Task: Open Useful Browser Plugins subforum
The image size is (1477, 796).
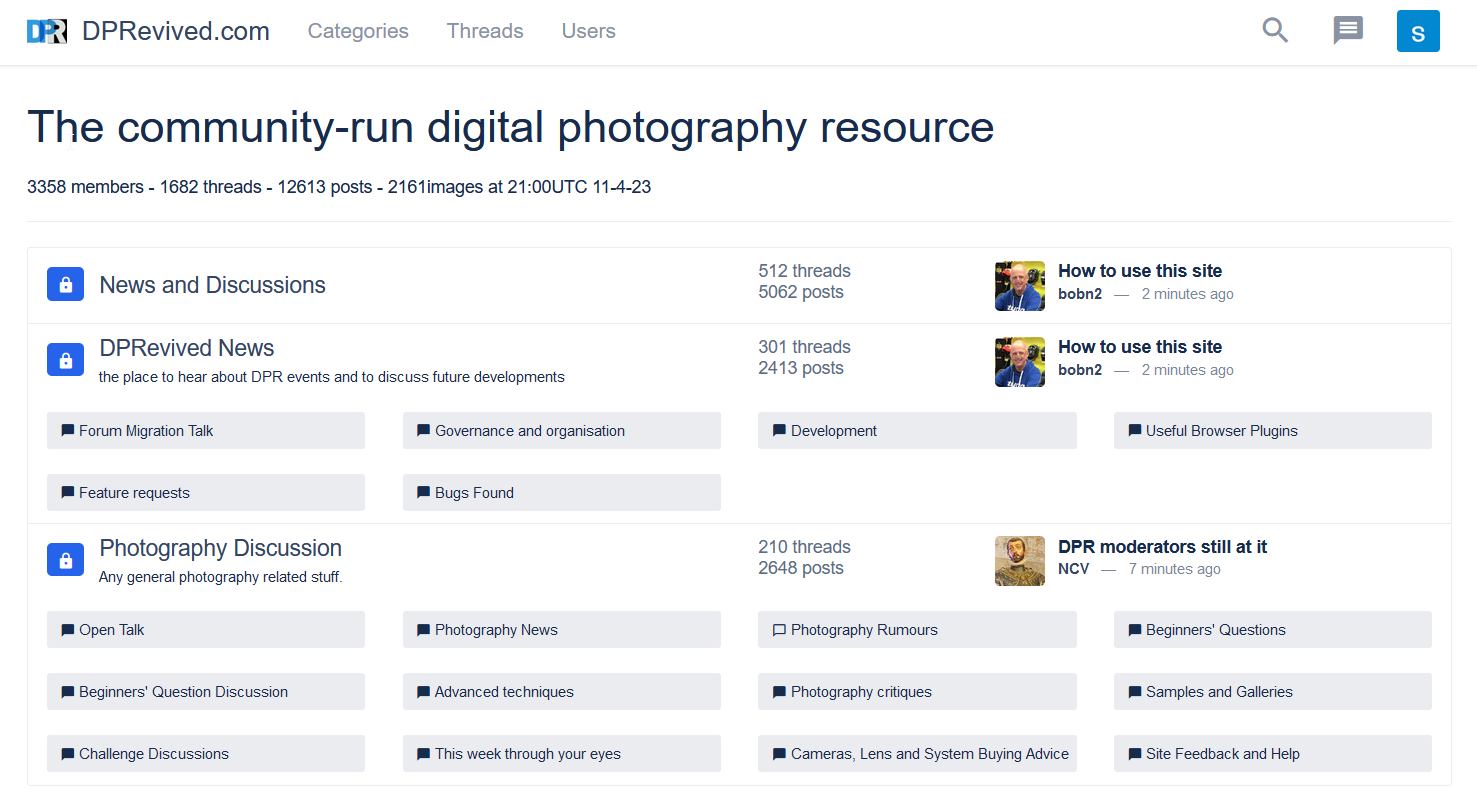Action: [x=1273, y=431]
